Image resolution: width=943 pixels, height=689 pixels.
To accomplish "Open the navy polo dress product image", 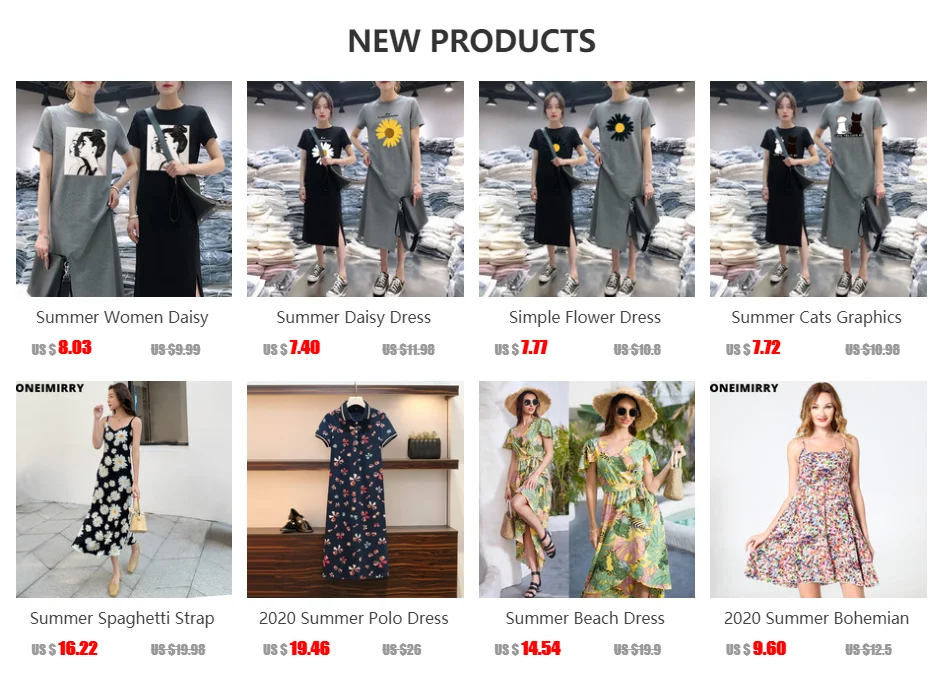I will [x=355, y=489].
